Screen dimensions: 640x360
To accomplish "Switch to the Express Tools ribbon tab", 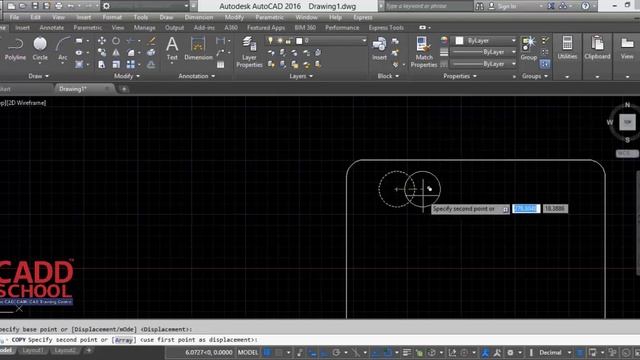I will pyautogui.click(x=386, y=27).
